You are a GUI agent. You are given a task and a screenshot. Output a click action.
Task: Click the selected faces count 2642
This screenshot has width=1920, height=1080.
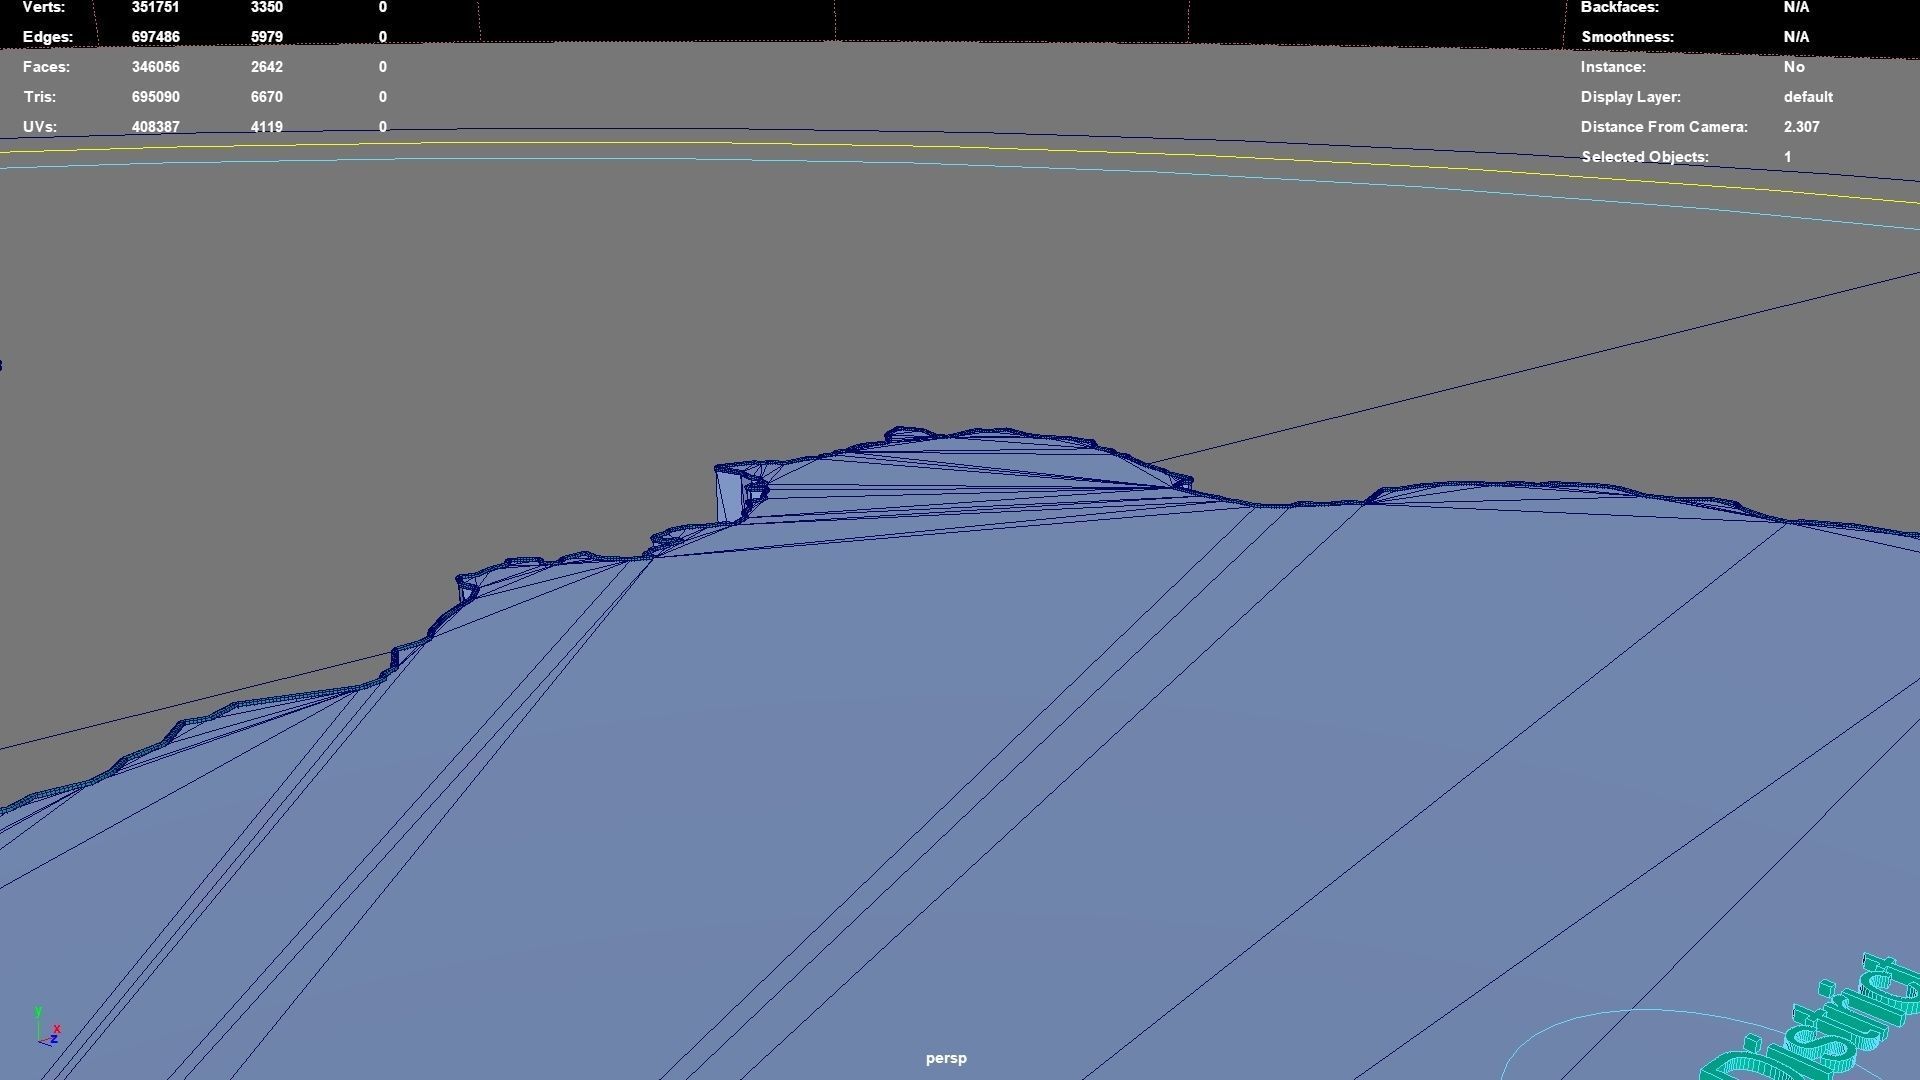pyautogui.click(x=266, y=67)
